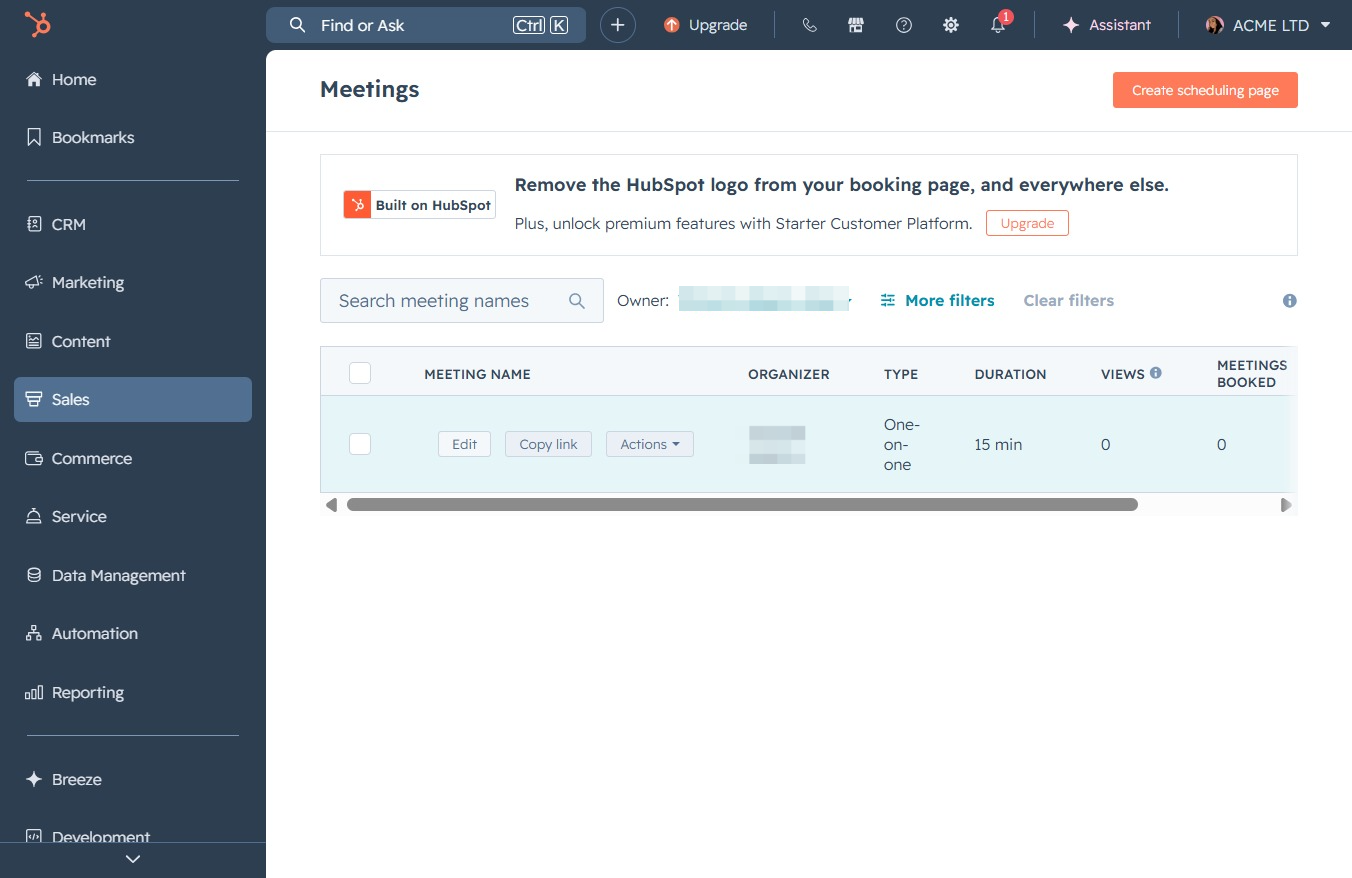Click the Search meeting names field
Viewport: 1352px width, 878px height.
(x=462, y=300)
